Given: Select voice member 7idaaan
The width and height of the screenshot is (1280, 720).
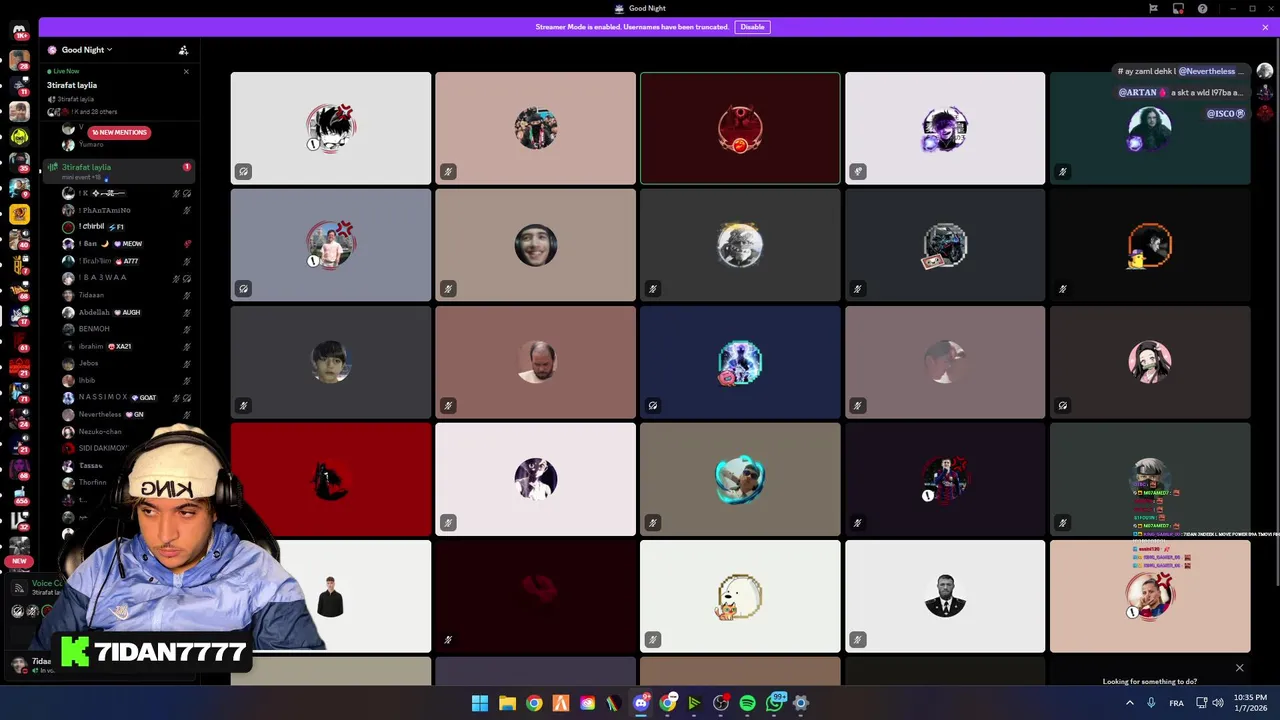Looking at the screenshot, I should pos(126,295).
